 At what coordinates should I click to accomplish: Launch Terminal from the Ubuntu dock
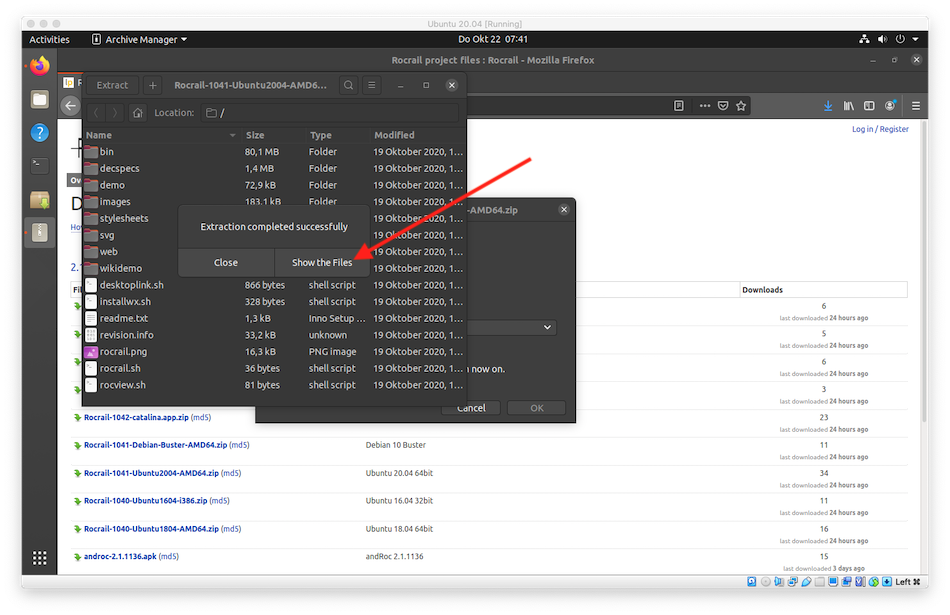click(39, 165)
